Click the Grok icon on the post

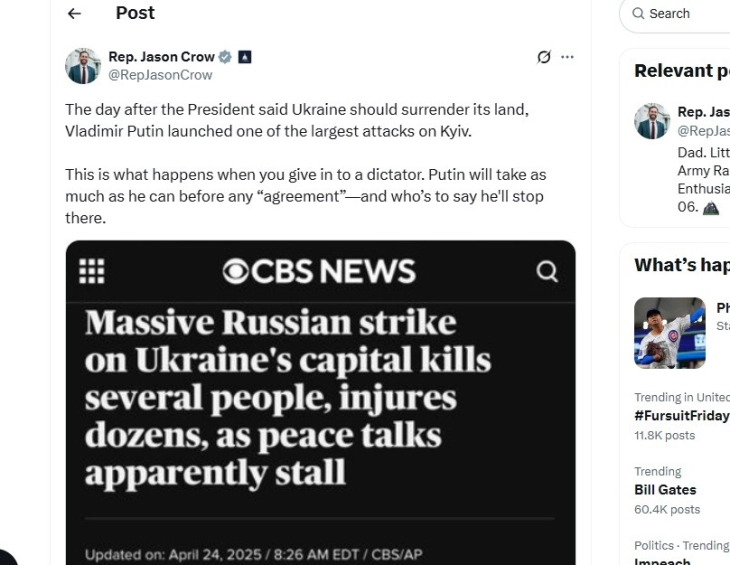544,57
